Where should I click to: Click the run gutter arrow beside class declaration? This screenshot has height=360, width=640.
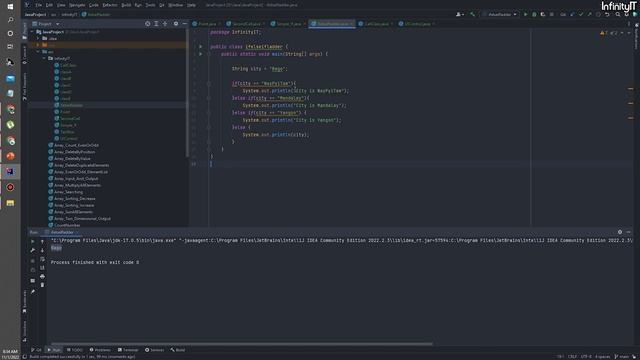click(200, 47)
